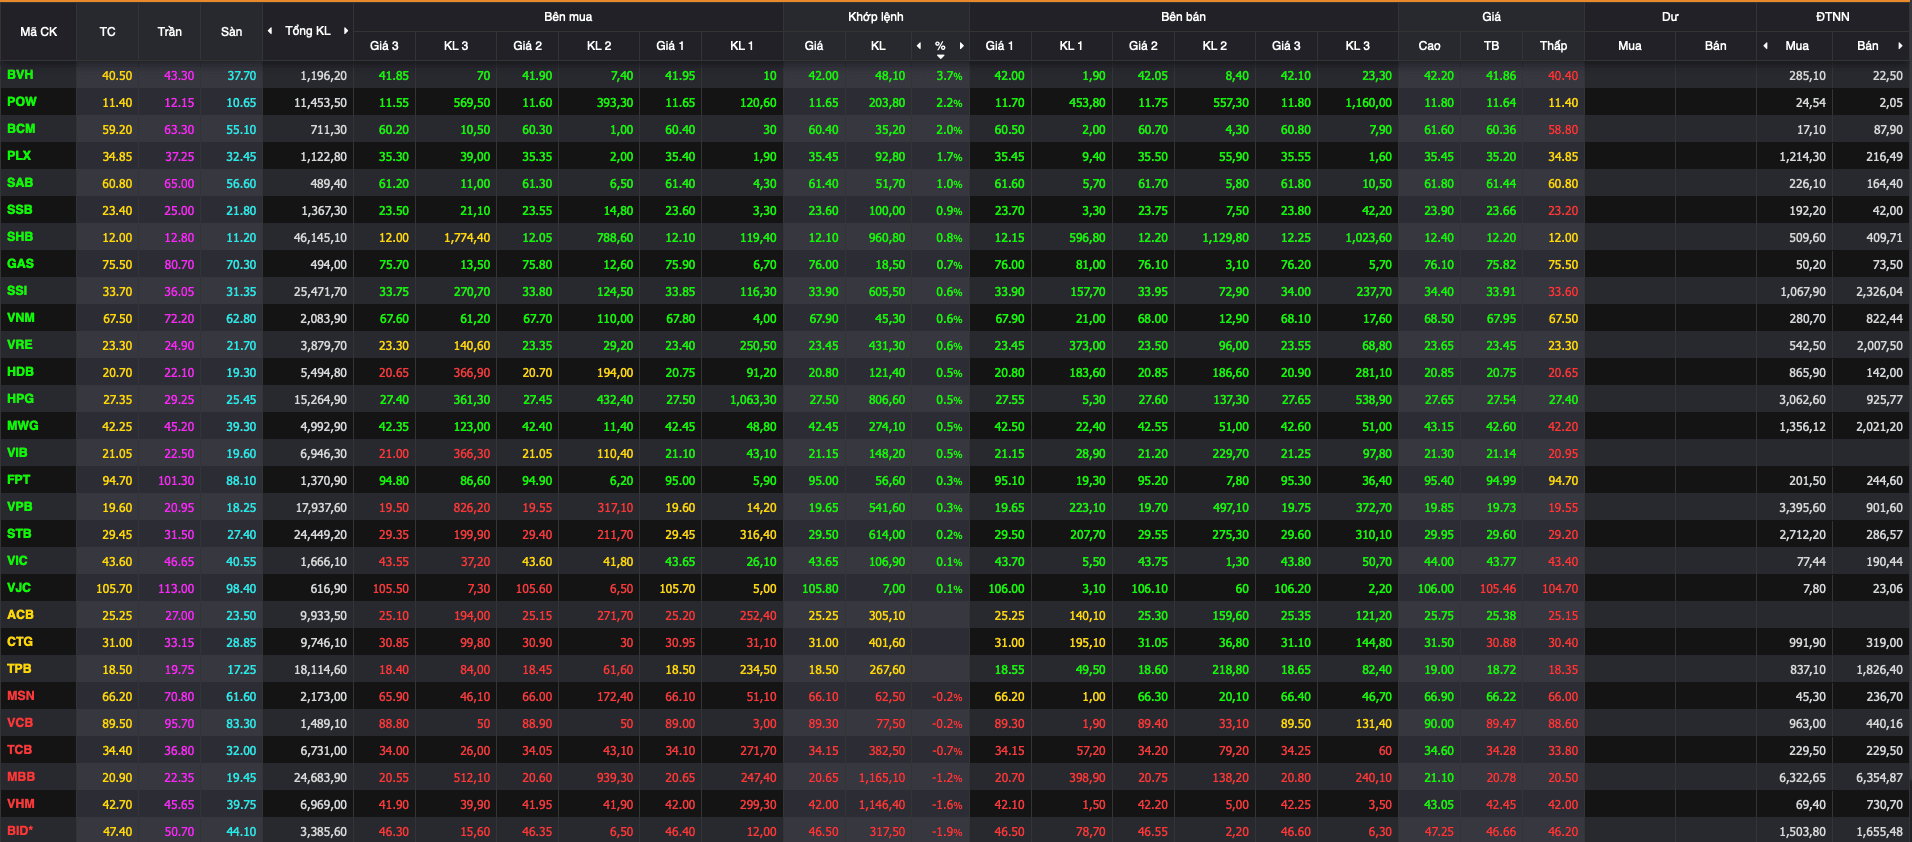
Task: Open stock symbol VNM
Action: click(21, 318)
